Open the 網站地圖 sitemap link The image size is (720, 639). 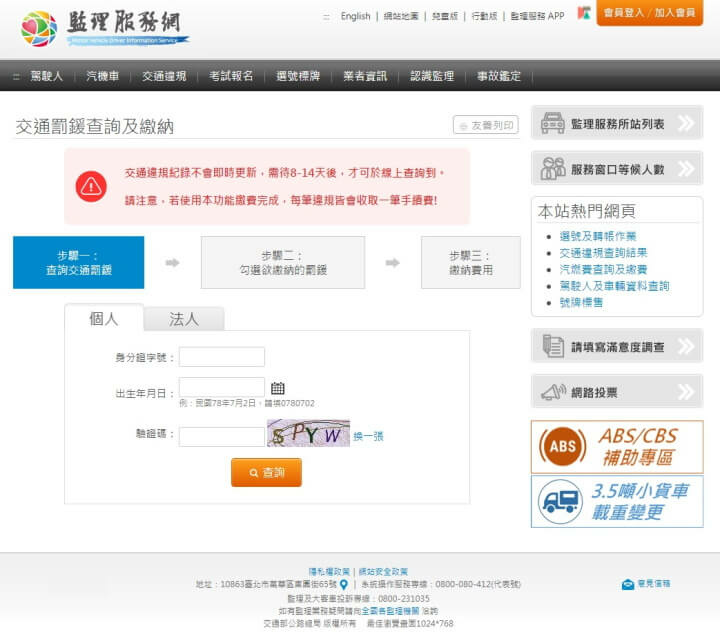click(x=401, y=17)
